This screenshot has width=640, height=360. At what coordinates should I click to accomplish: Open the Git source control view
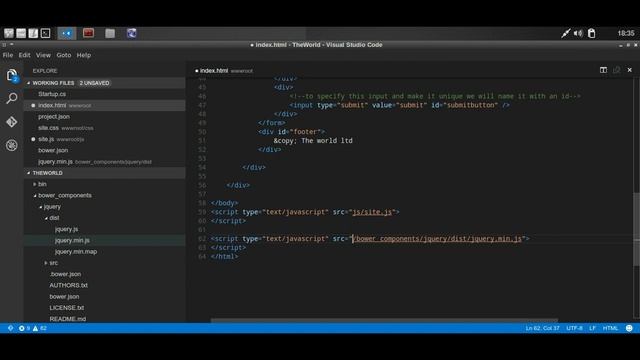(12, 122)
